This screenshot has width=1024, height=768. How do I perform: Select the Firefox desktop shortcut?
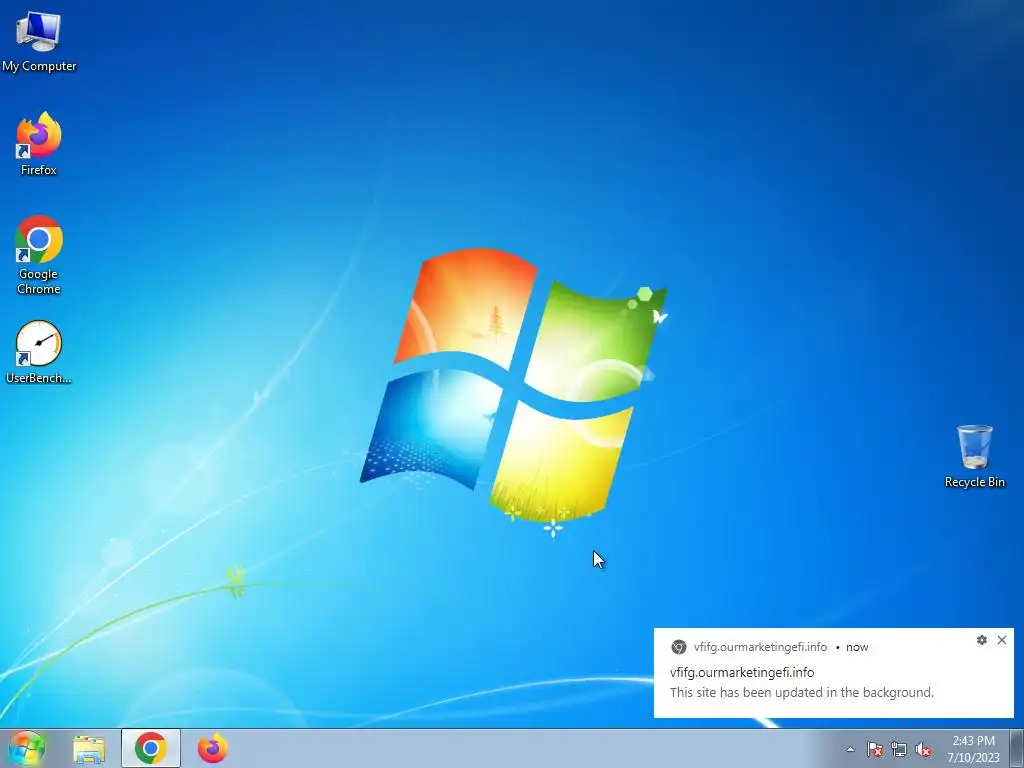coord(39,144)
